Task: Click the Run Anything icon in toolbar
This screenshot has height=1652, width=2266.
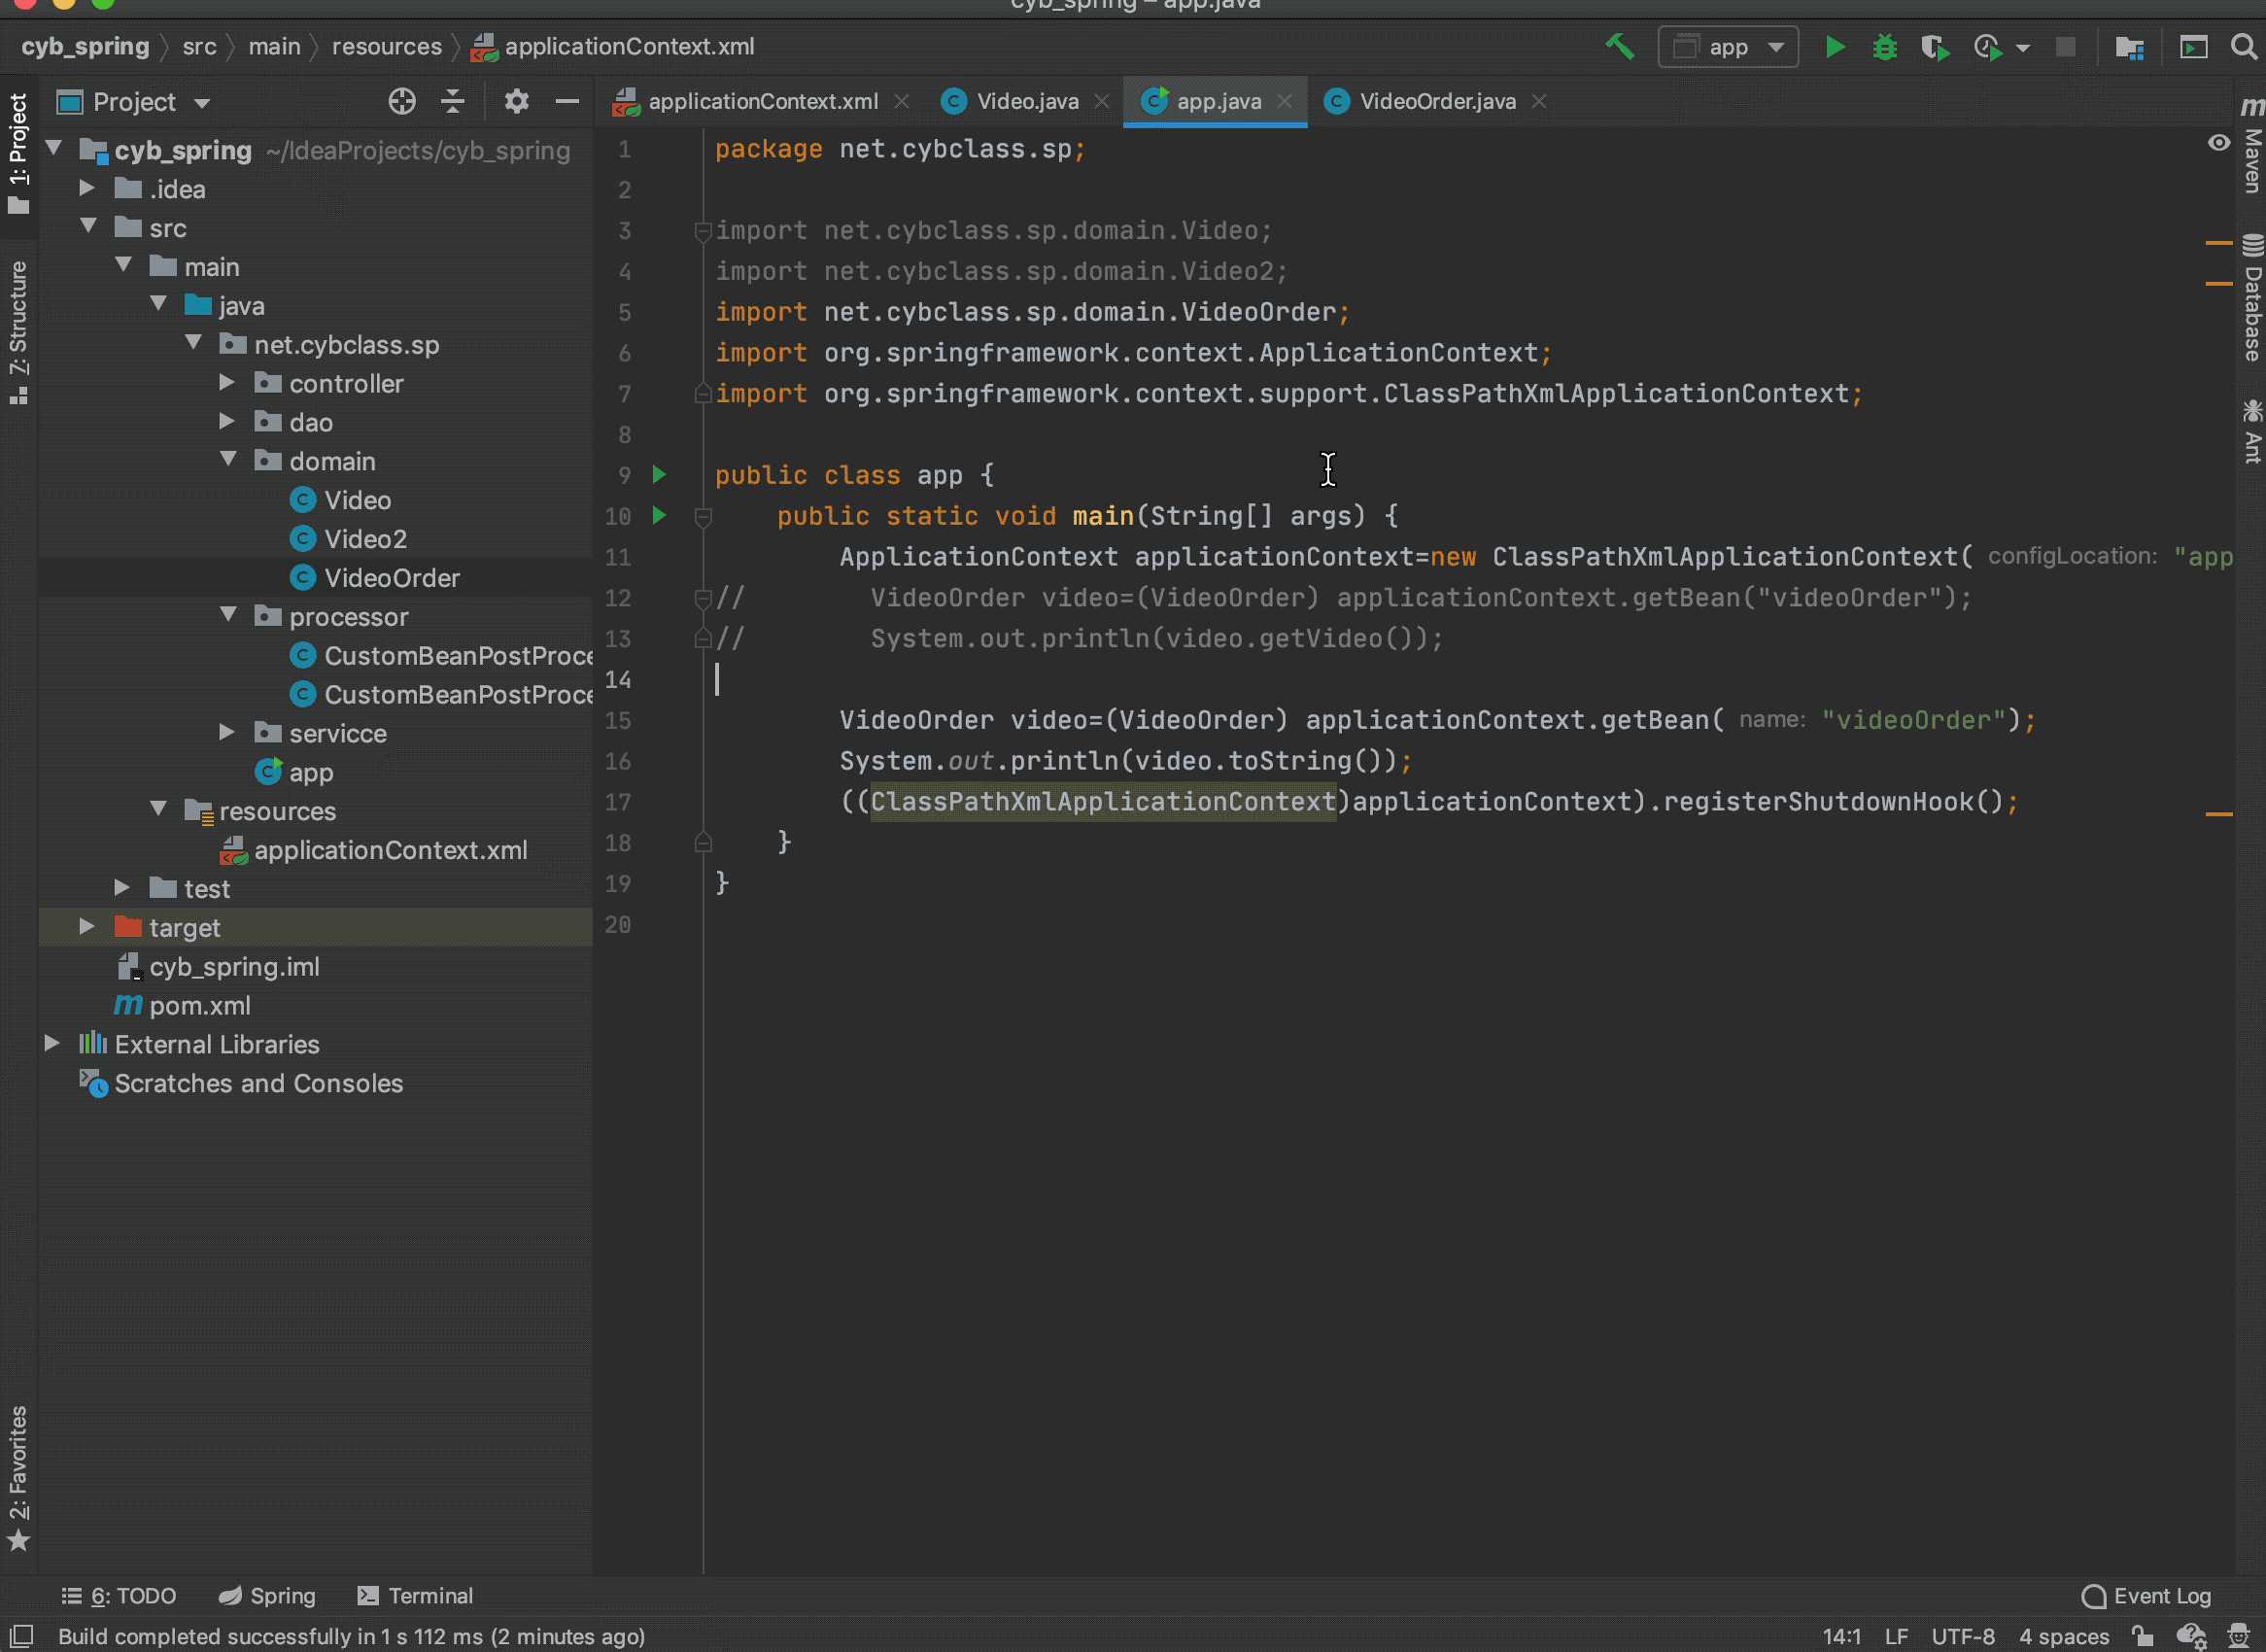Action: click(2193, 47)
